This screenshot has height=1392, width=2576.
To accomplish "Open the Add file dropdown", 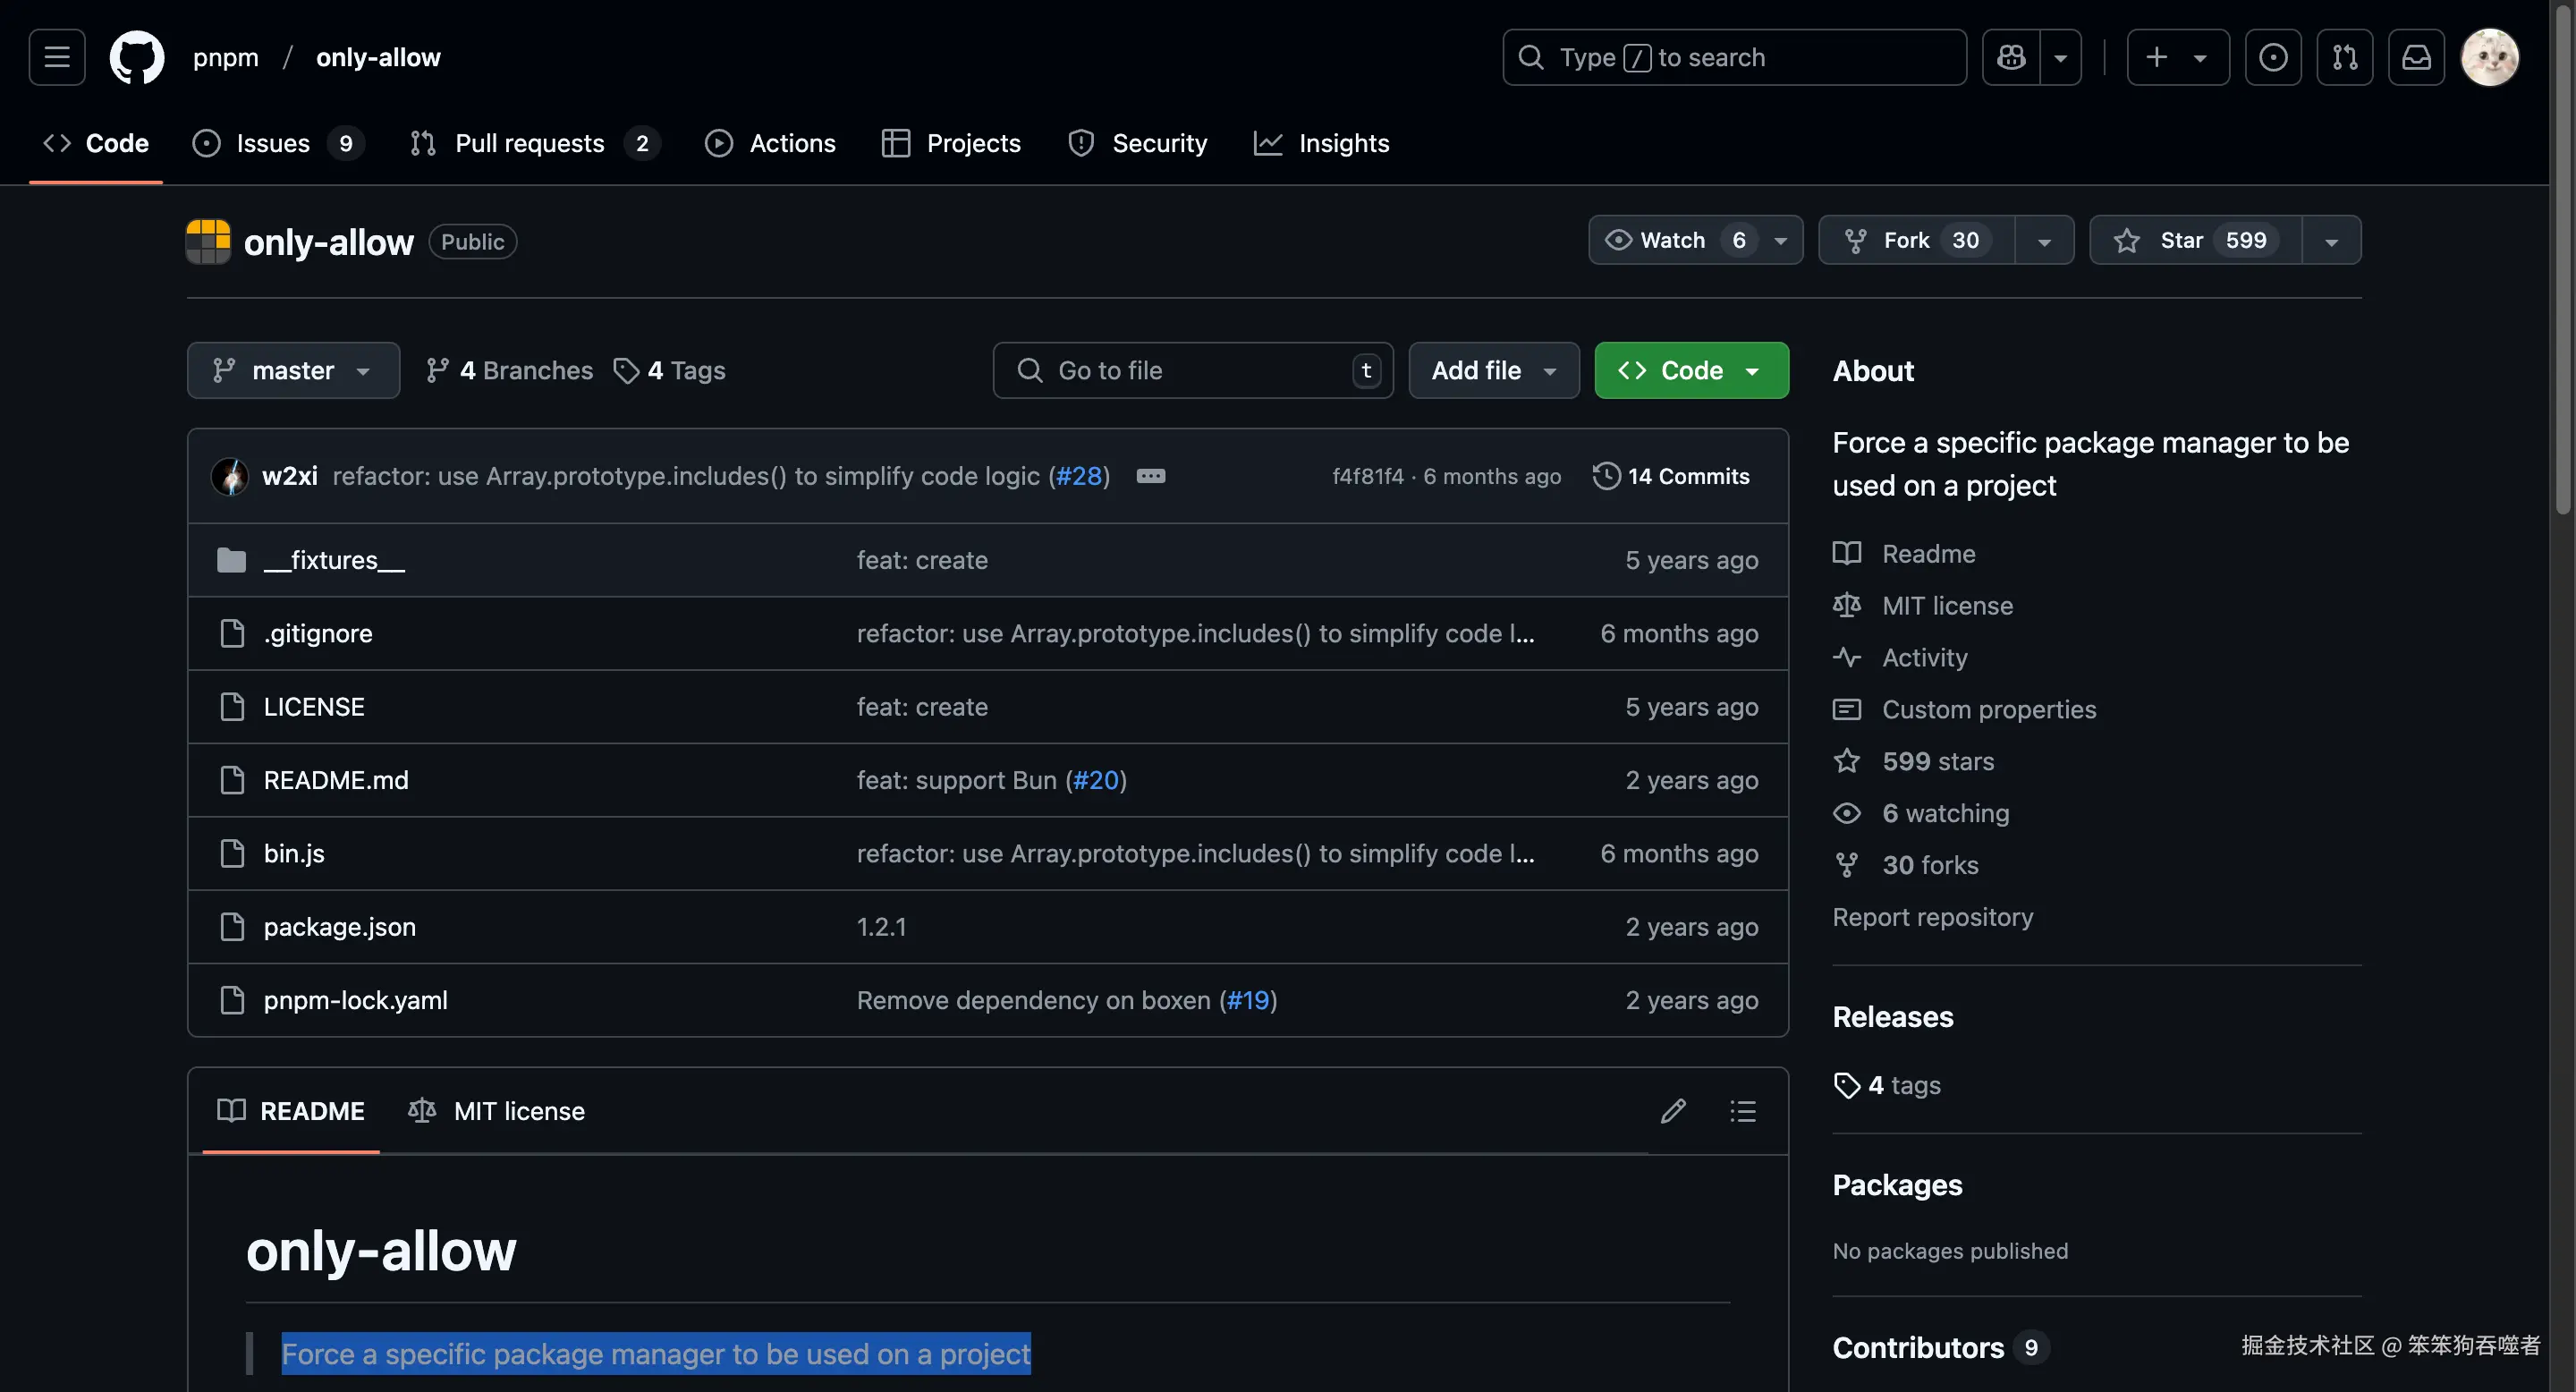I will point(1493,370).
